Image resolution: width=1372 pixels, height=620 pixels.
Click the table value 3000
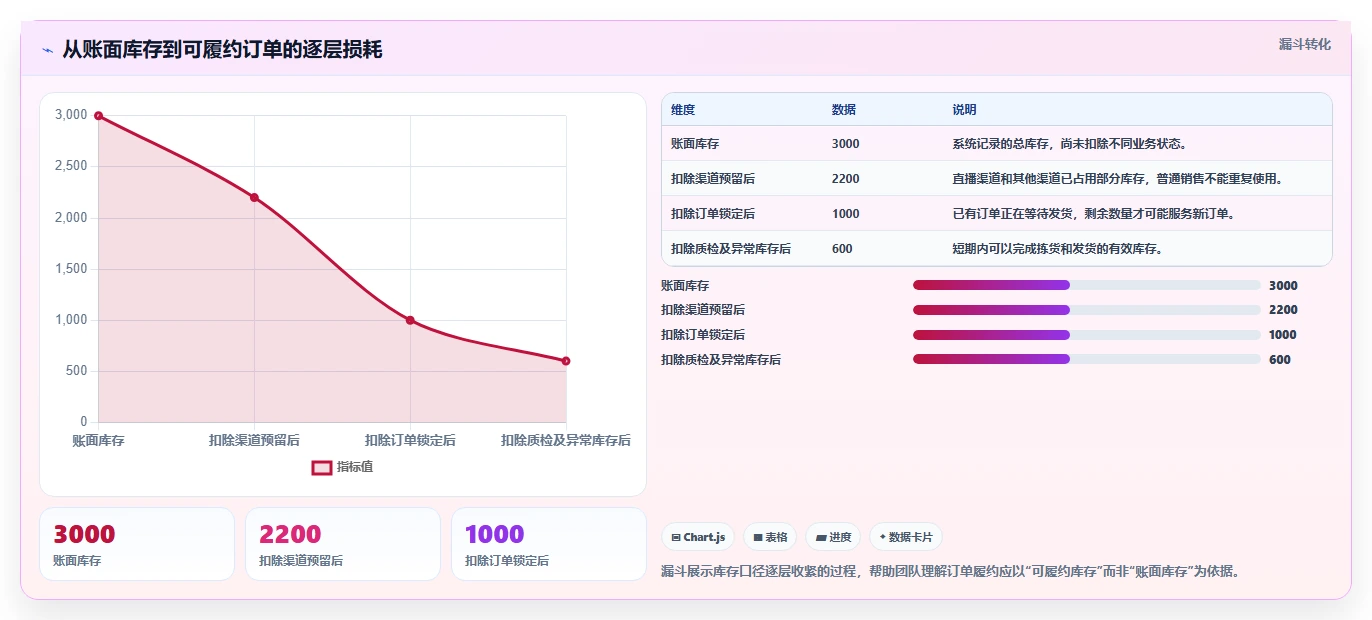click(x=846, y=144)
